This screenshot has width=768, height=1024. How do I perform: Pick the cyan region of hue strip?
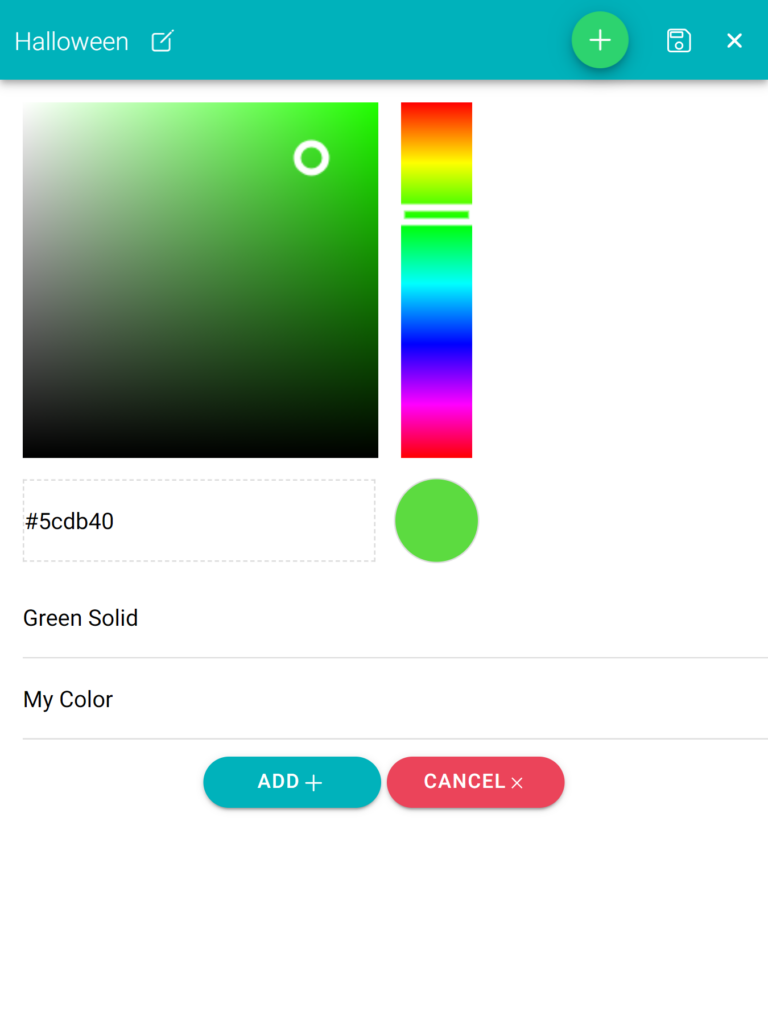[436, 282]
